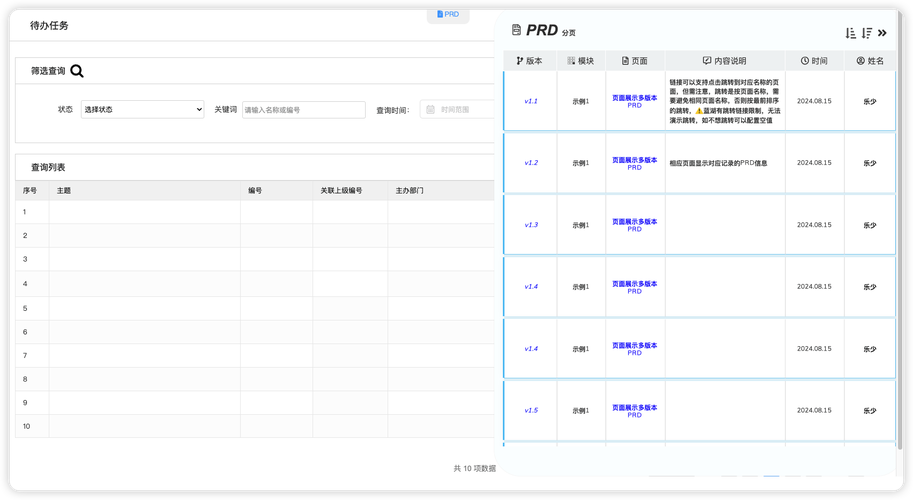This screenshot has height=500, width=913.
Task: Open version link v1.3
Action: point(531,225)
